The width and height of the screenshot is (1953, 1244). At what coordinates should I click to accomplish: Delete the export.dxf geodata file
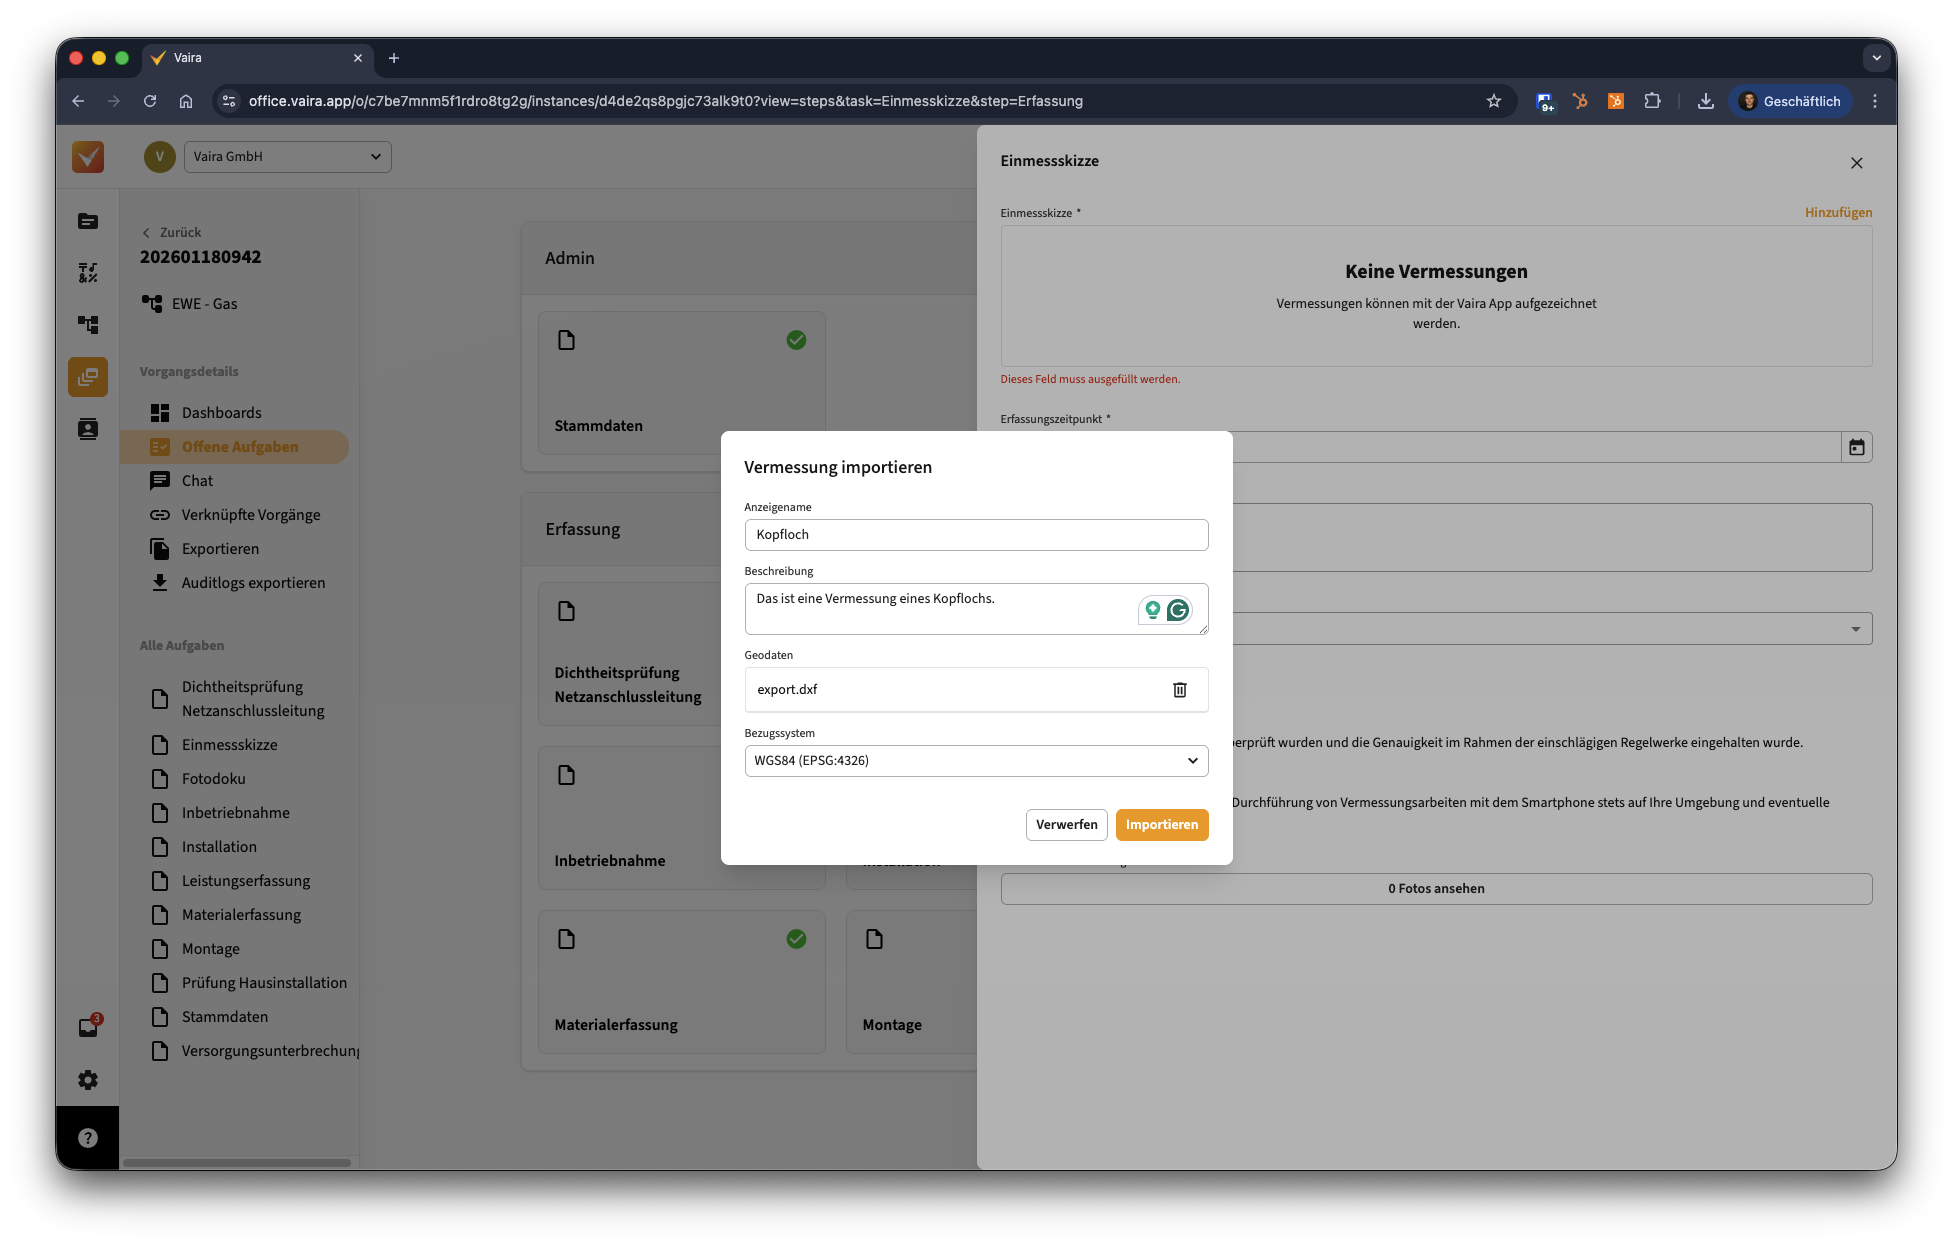[x=1179, y=690]
